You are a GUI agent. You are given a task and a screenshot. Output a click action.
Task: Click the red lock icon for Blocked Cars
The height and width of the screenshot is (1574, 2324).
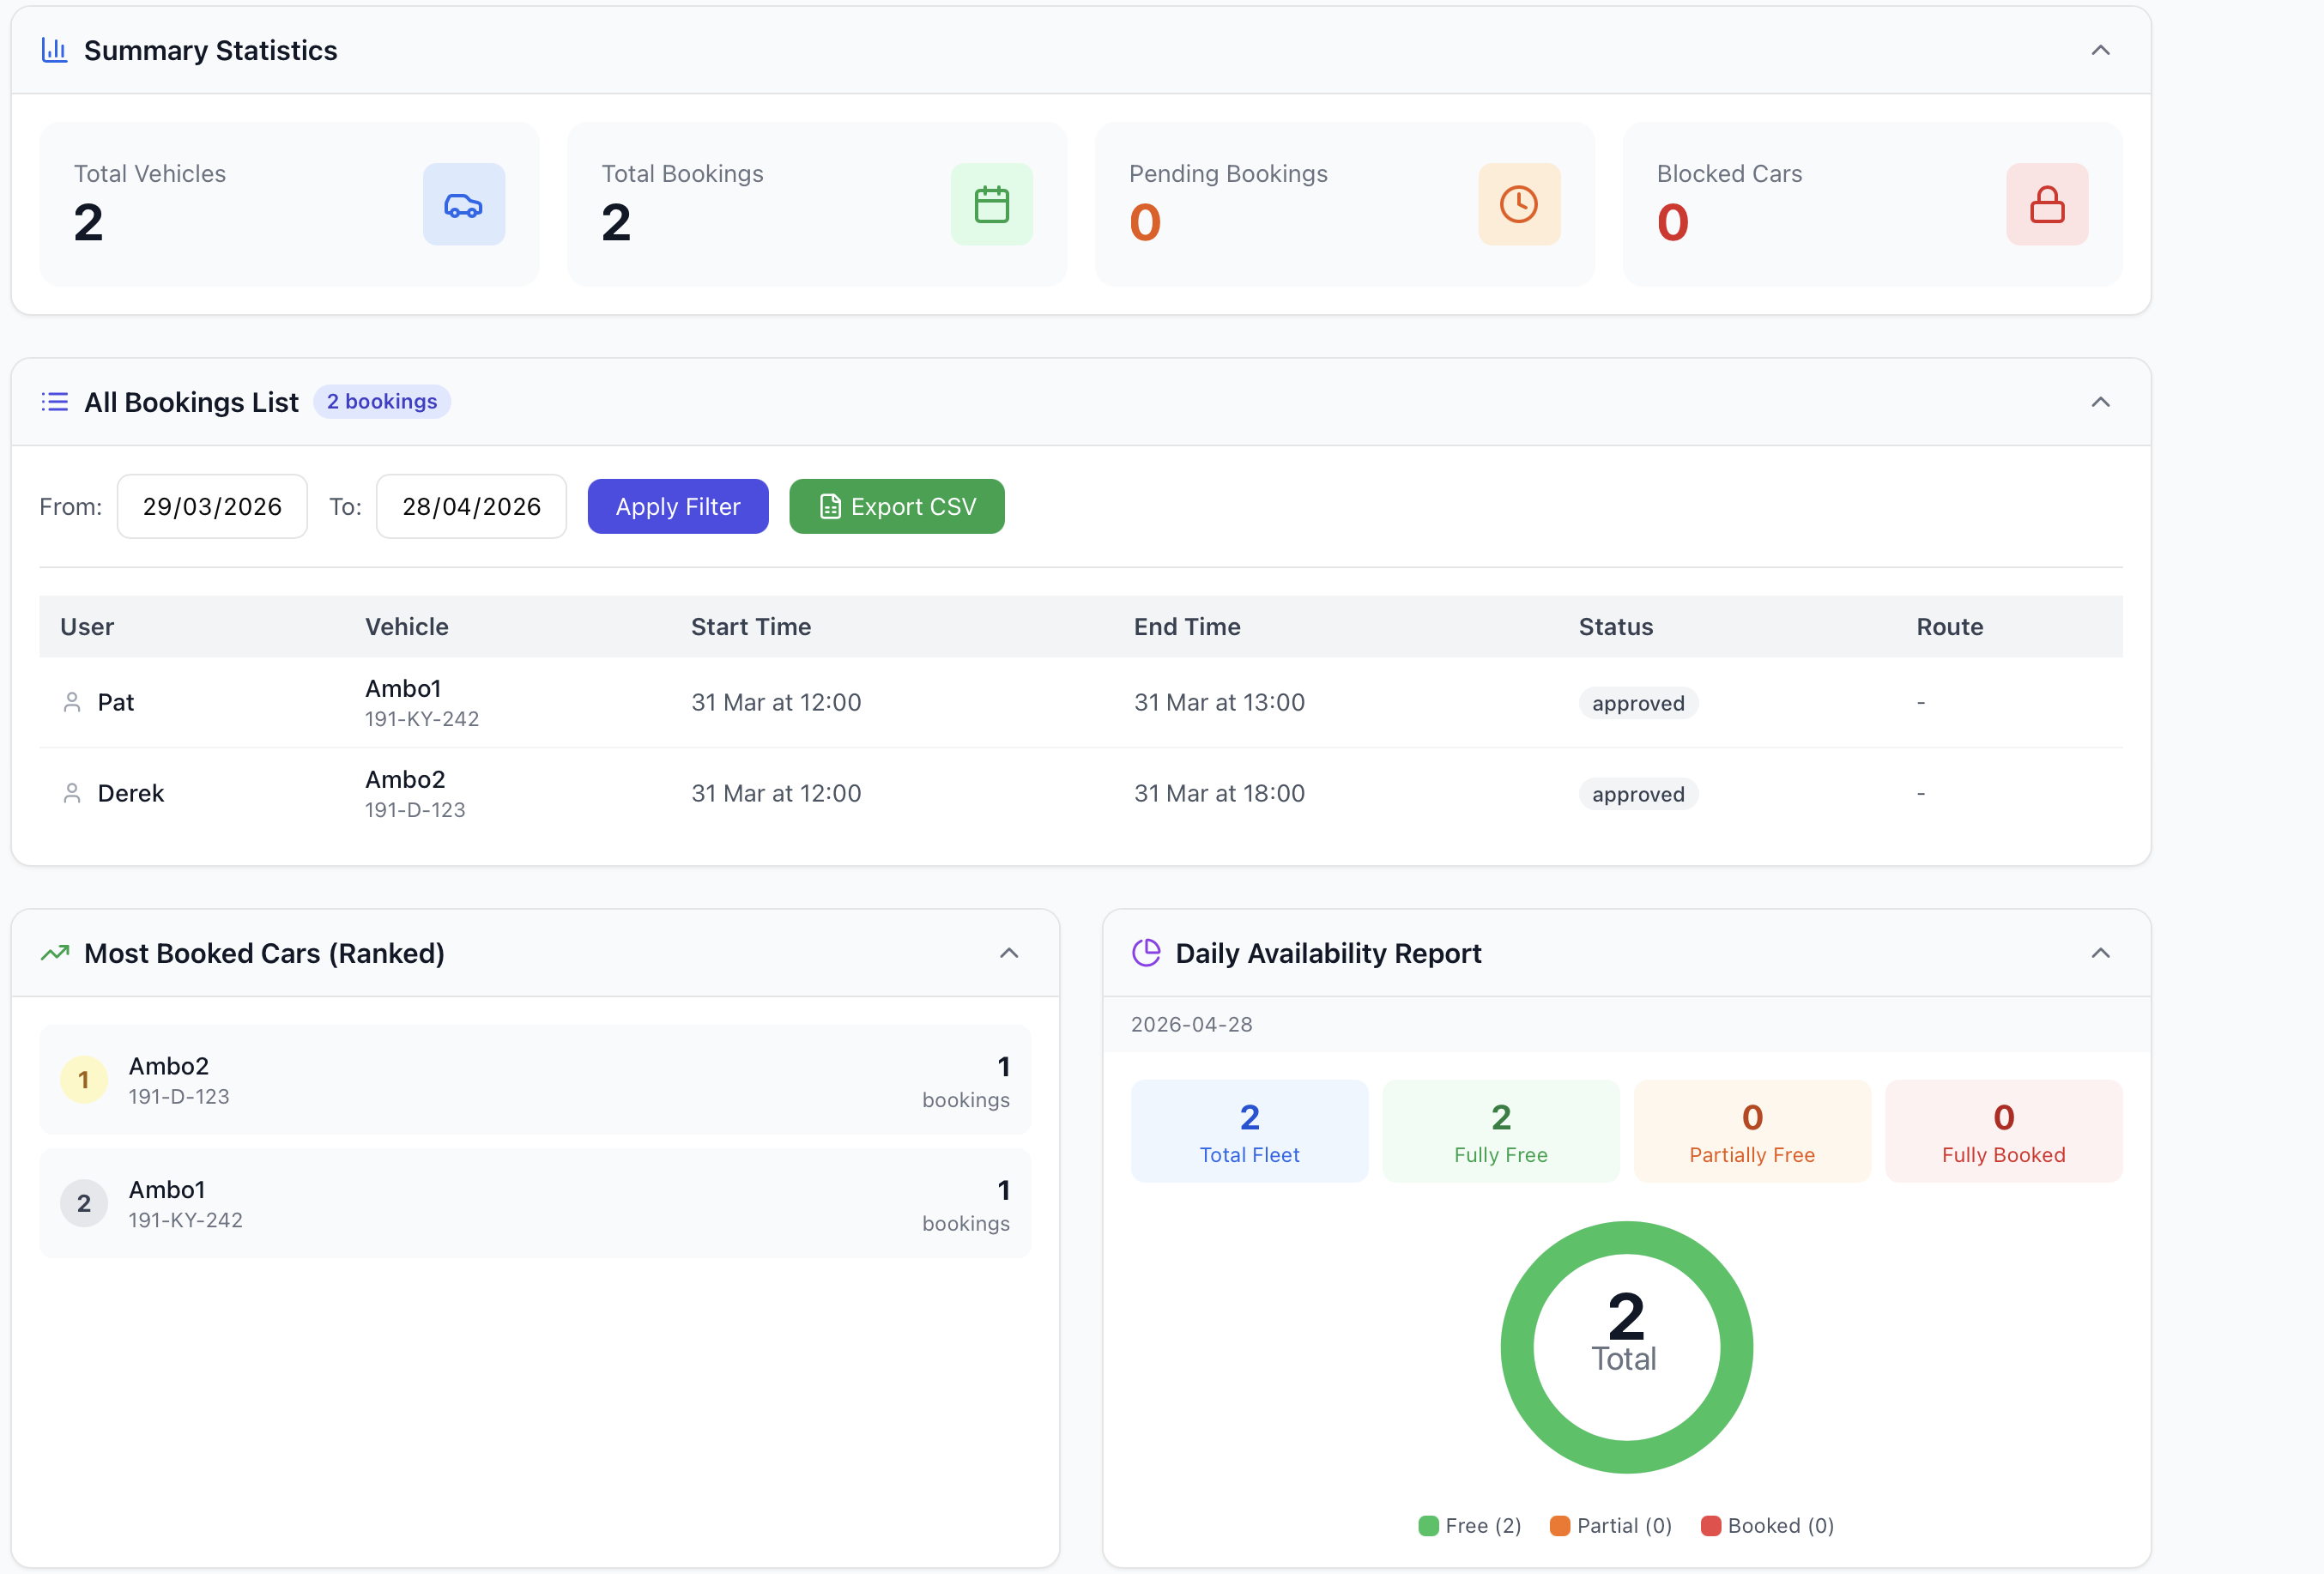click(2047, 205)
